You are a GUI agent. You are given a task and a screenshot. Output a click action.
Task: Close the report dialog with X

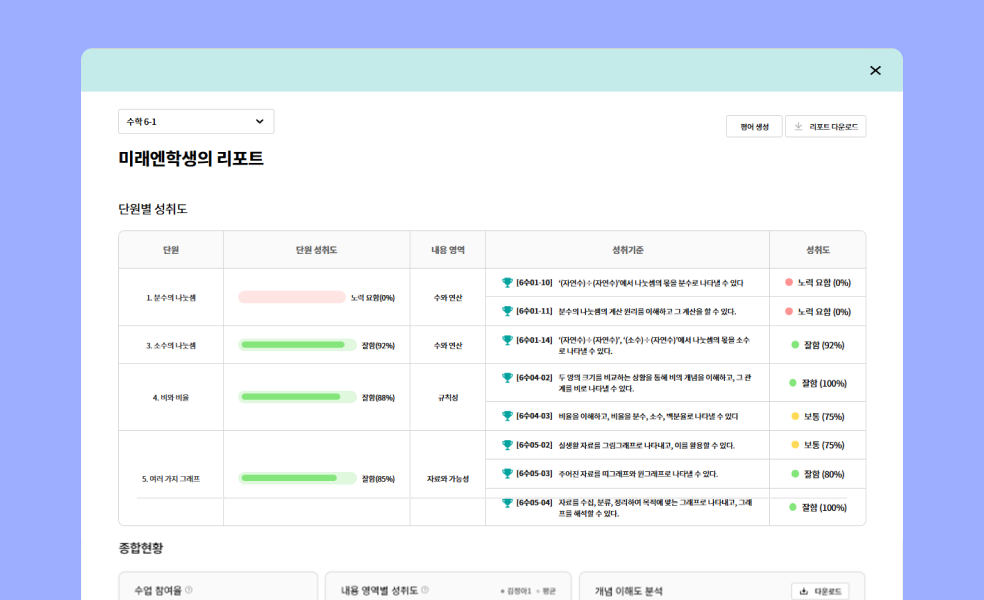875,70
